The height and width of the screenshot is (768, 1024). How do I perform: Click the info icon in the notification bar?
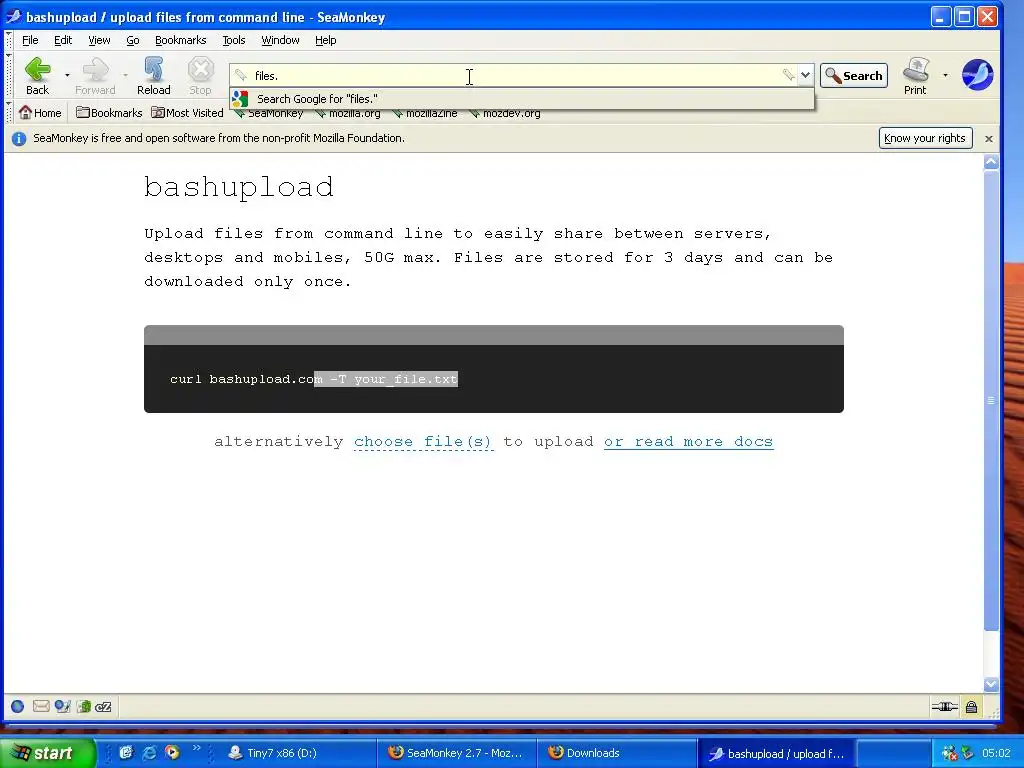coord(19,138)
